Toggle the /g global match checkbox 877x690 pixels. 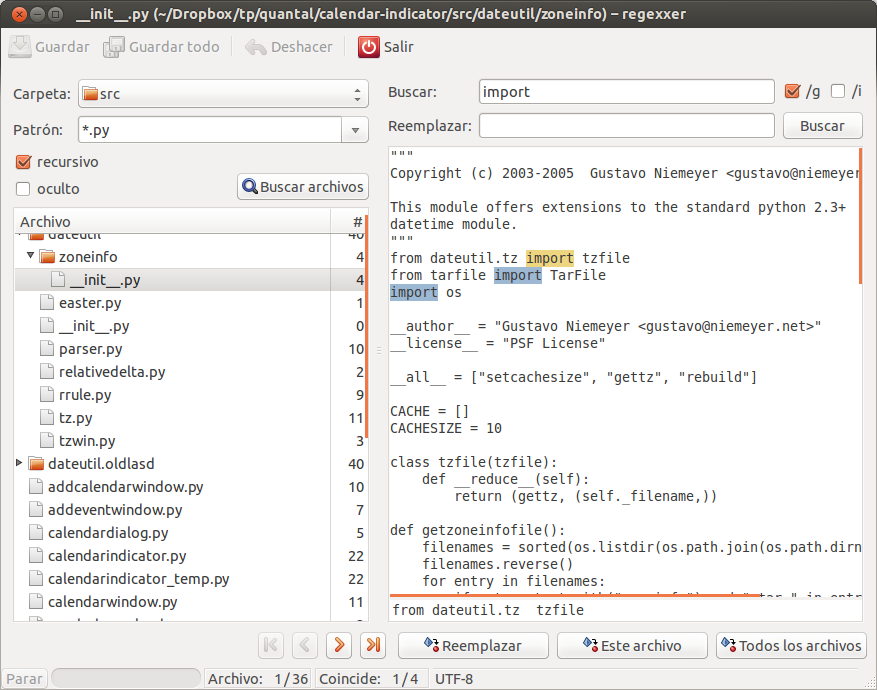792,91
